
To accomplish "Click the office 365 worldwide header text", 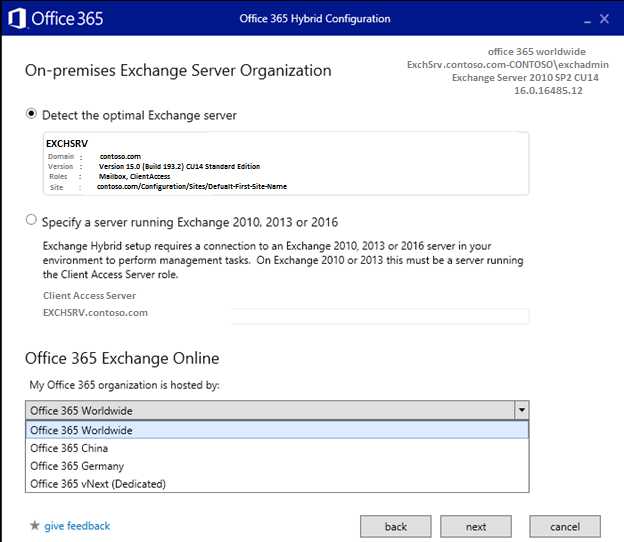I will [536, 52].
